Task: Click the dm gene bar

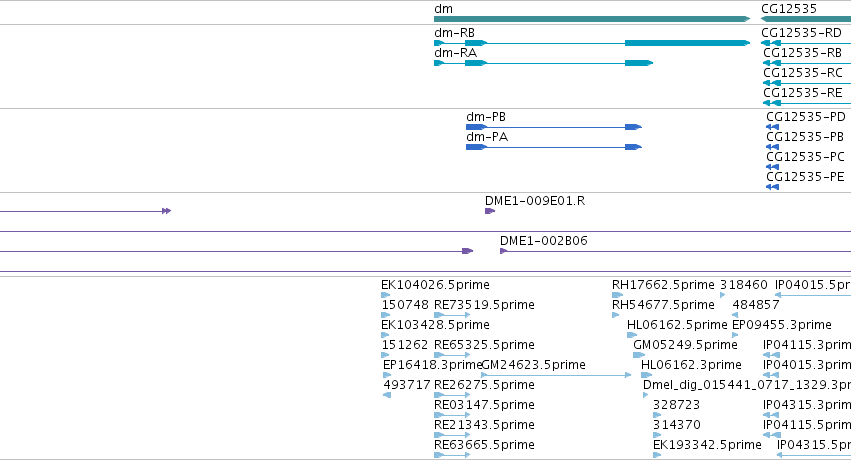Action: 592,19
